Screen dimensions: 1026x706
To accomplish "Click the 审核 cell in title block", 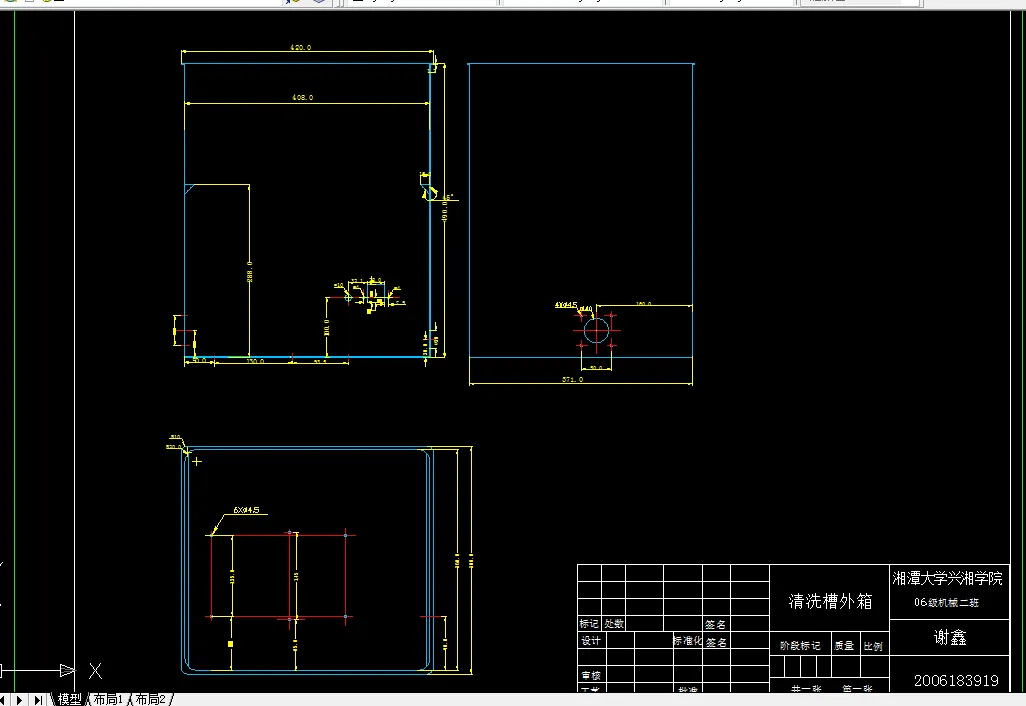I will [591, 675].
